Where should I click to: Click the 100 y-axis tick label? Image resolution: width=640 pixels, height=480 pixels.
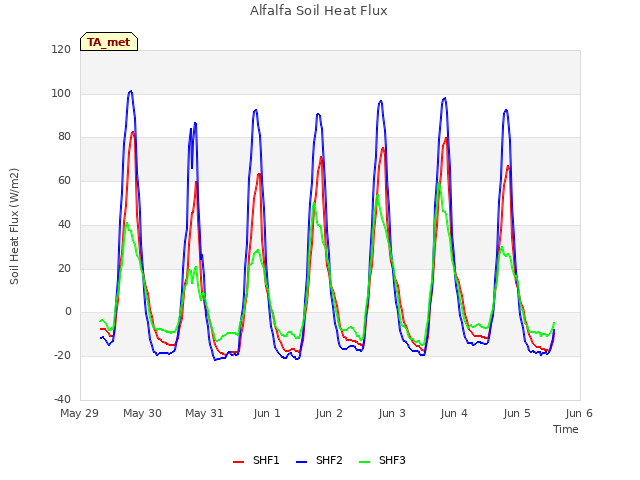click(61, 93)
